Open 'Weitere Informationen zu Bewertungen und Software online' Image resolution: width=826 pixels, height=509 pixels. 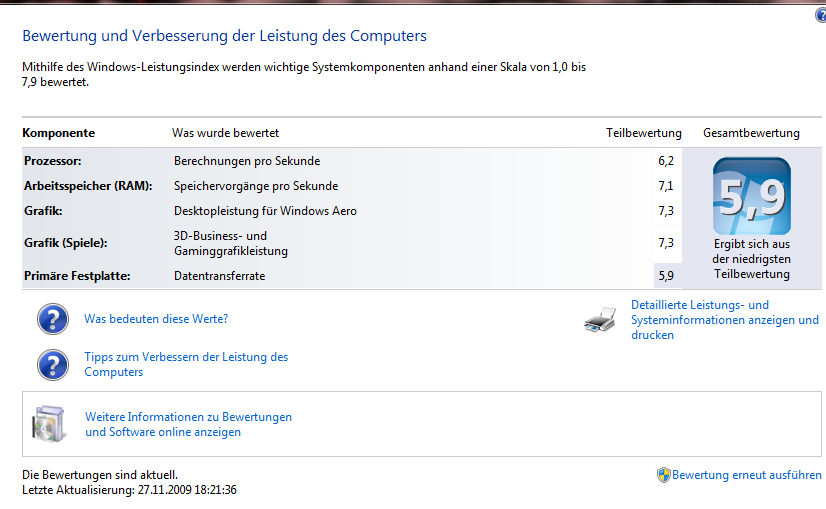(188, 424)
